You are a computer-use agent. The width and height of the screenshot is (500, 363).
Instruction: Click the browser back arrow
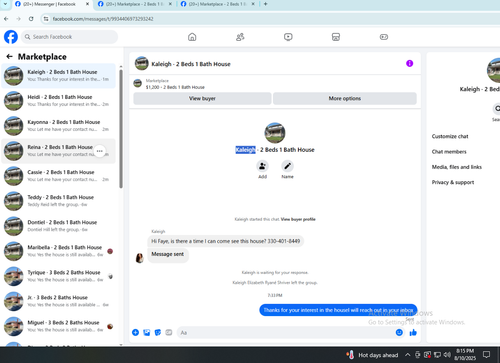tap(6, 19)
